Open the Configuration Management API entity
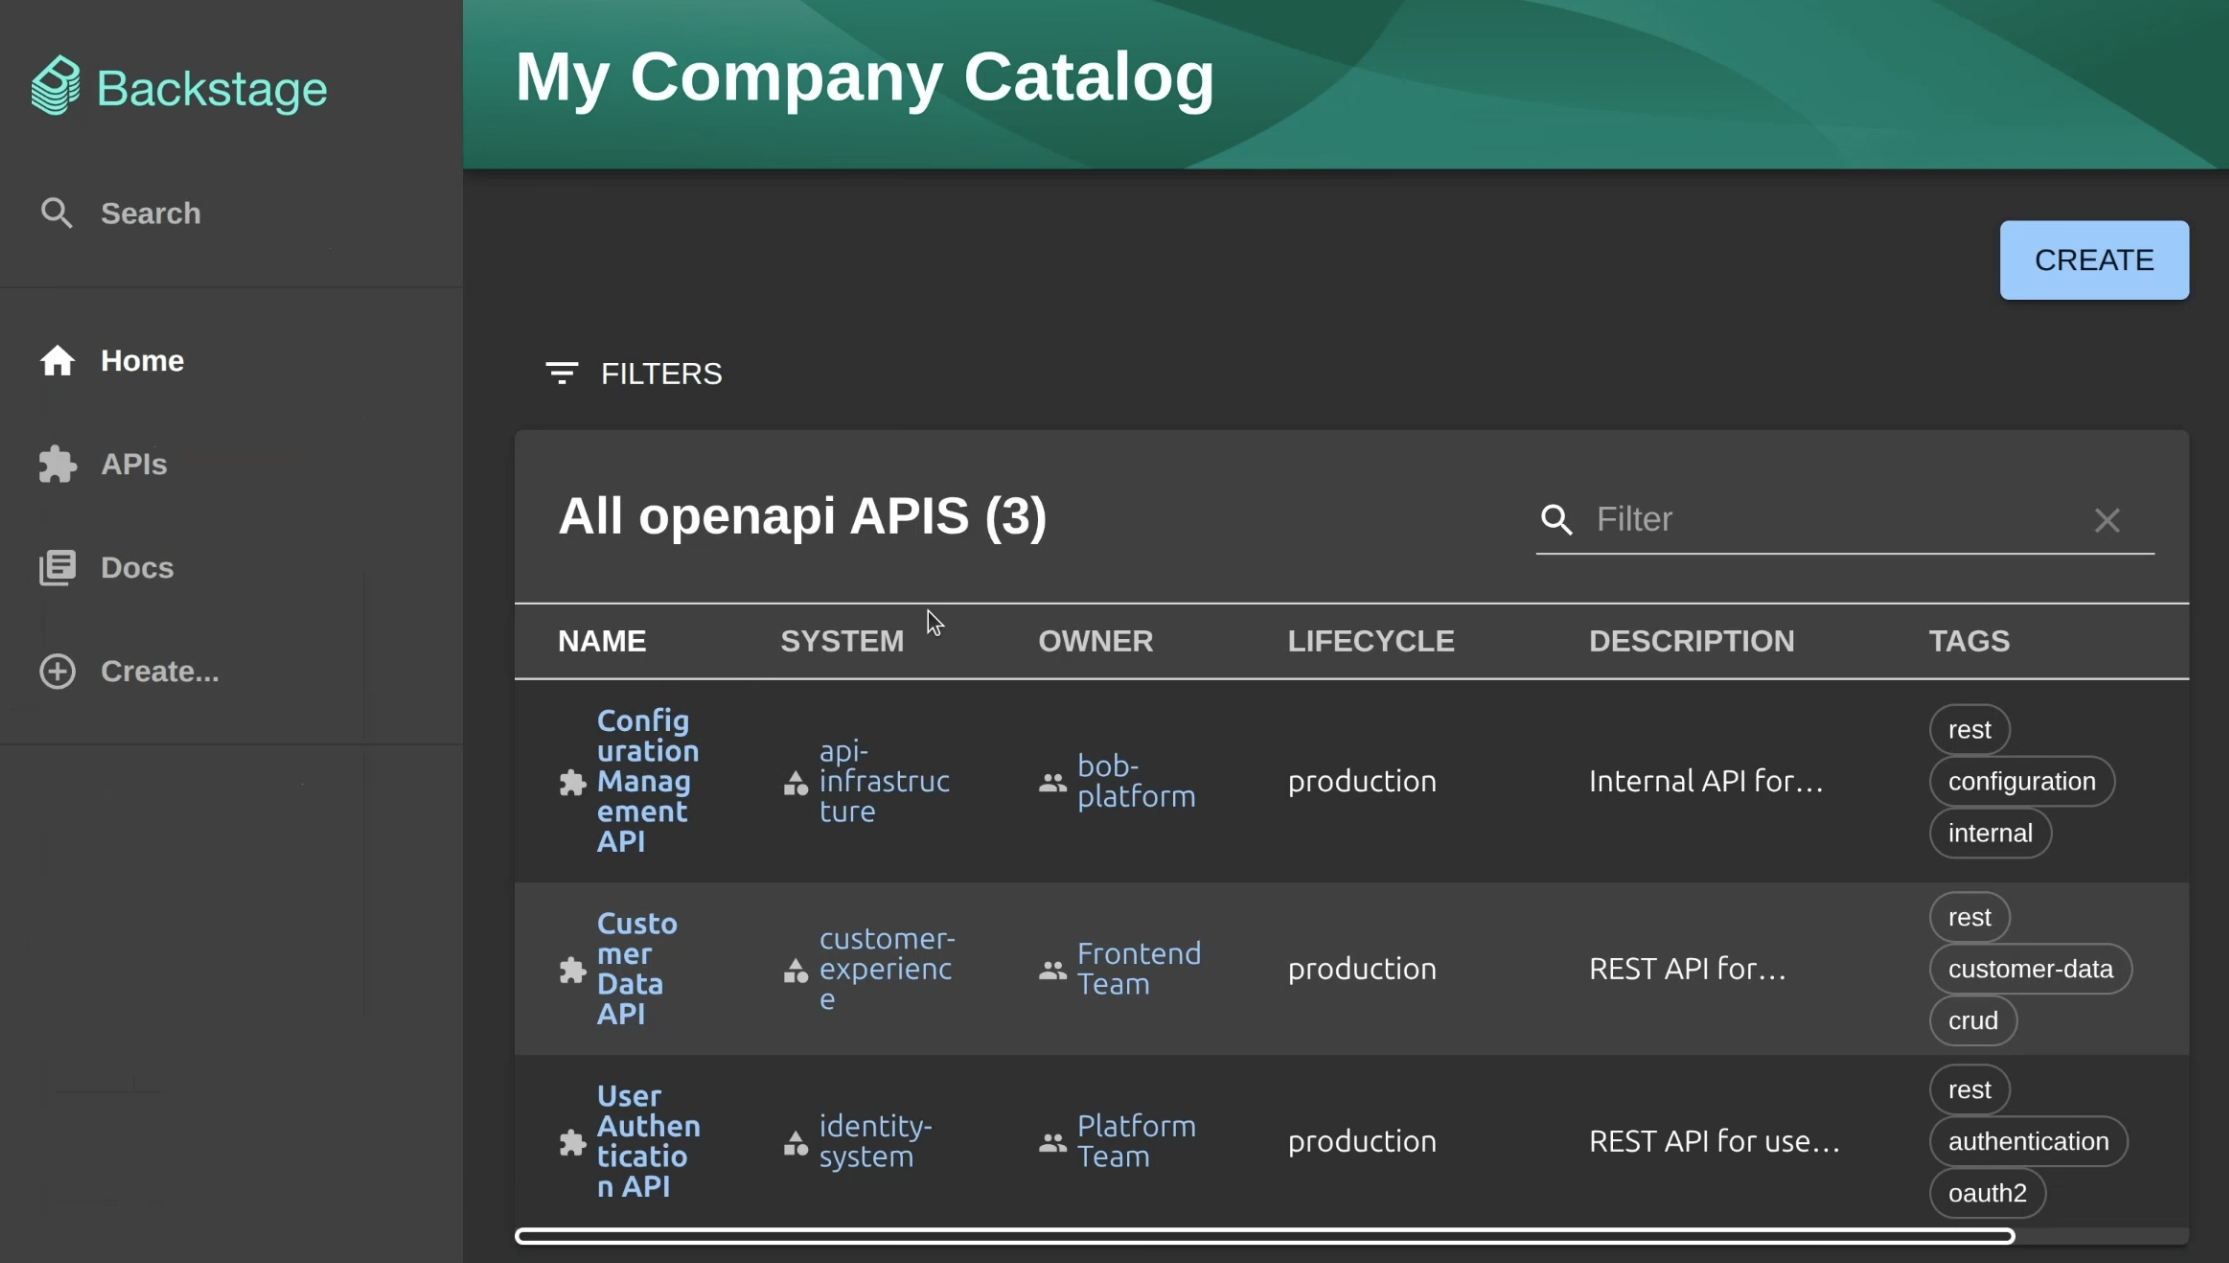2229x1263 pixels. pos(645,781)
